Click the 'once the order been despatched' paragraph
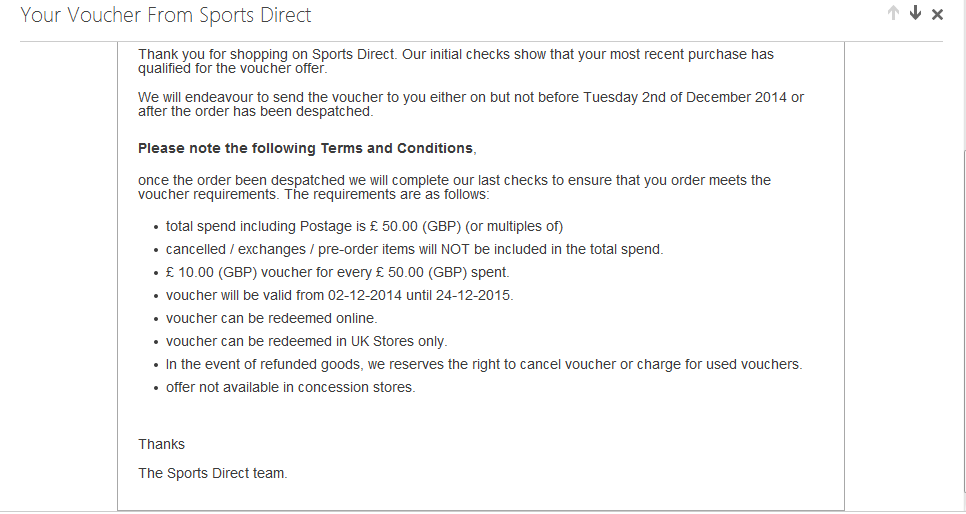This screenshot has height=514, width=966. click(x=454, y=187)
